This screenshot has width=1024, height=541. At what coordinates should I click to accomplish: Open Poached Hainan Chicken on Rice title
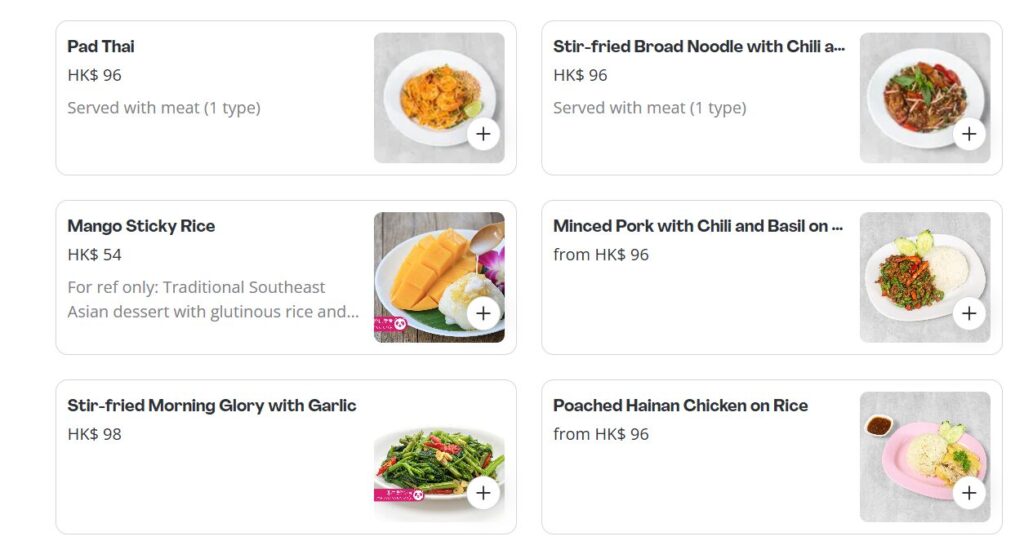point(680,406)
